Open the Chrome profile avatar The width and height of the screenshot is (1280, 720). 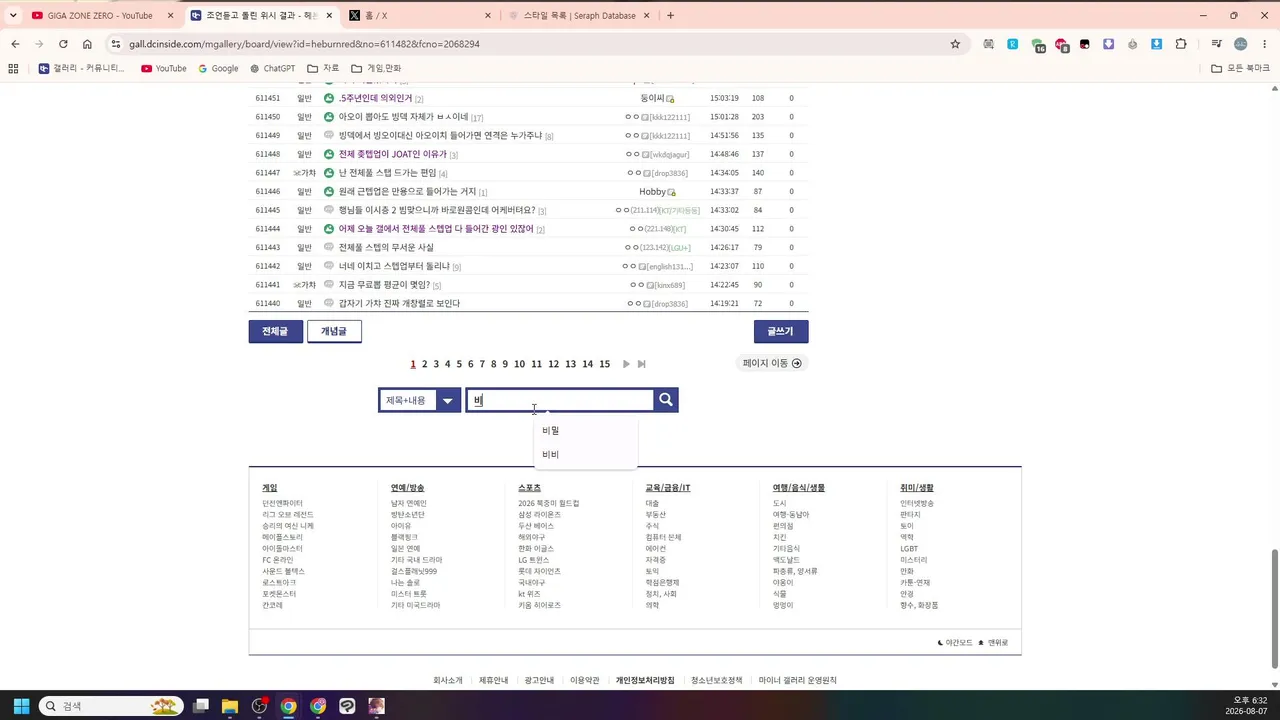click(1241, 44)
